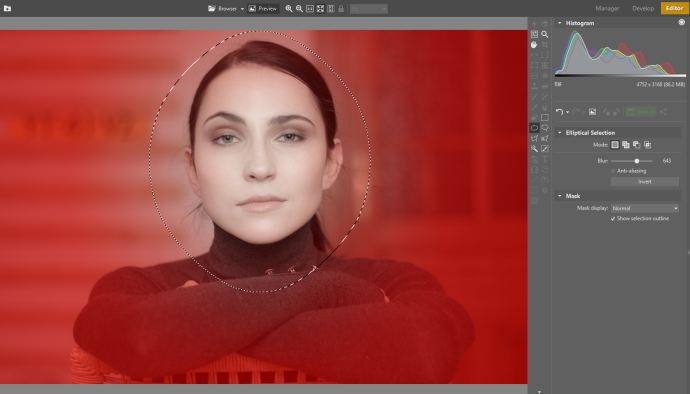Screen dimensions: 690x394
Task: Click the Undo arrow
Action: pos(559,112)
